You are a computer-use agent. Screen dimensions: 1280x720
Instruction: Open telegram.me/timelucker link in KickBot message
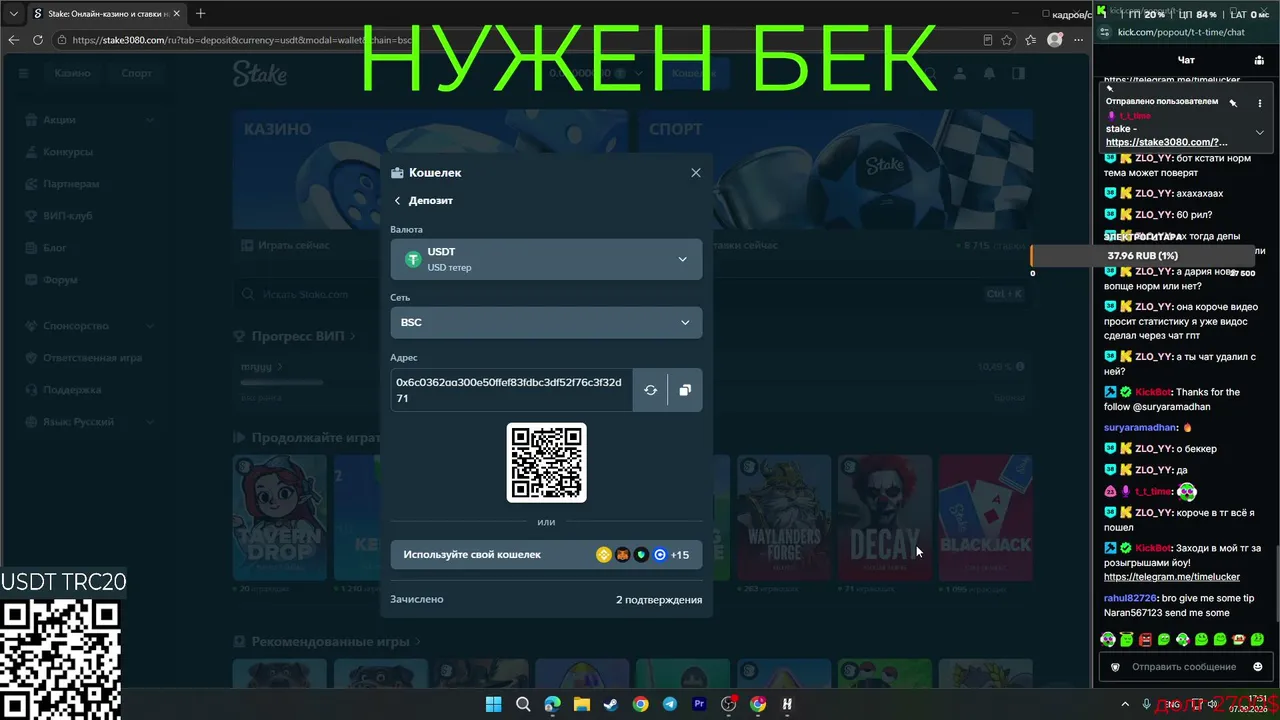point(1172,577)
